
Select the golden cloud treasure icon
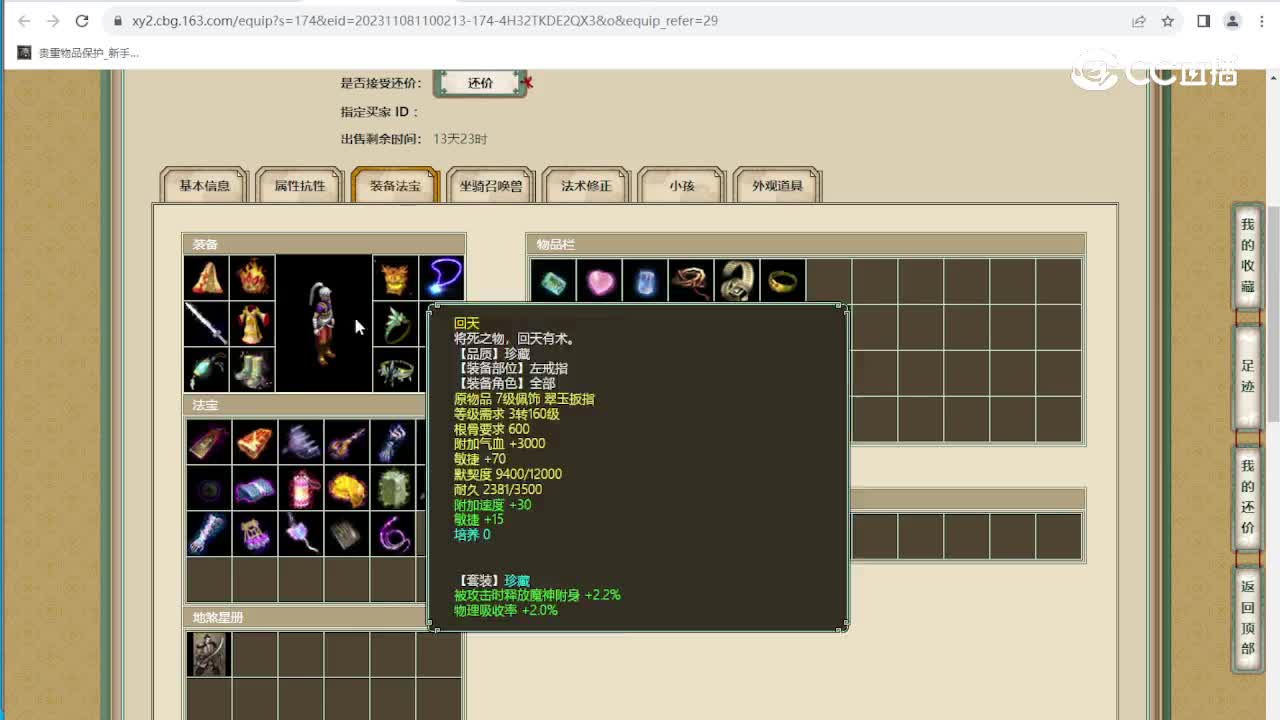point(347,488)
